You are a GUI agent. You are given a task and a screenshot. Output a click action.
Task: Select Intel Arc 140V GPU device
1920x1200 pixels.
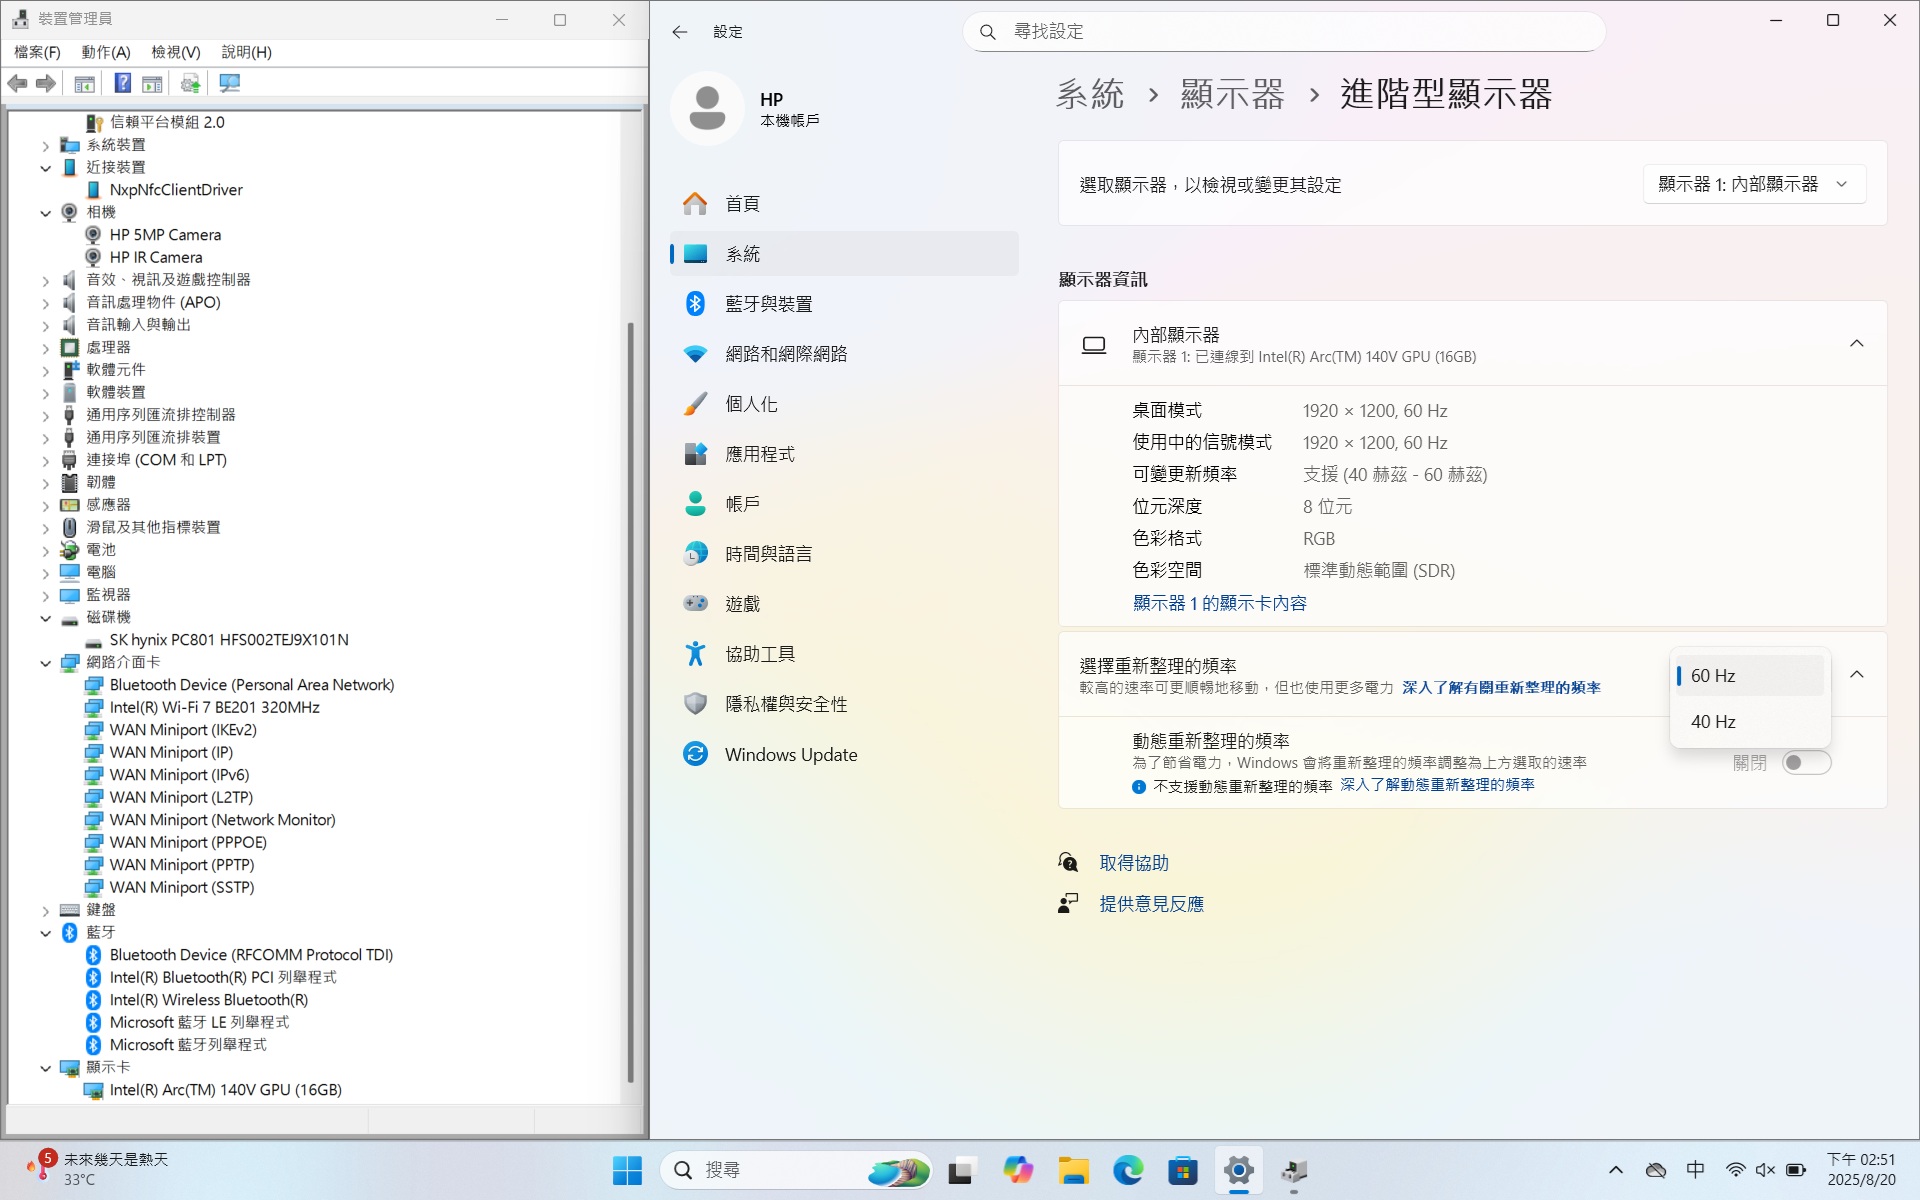225,1090
